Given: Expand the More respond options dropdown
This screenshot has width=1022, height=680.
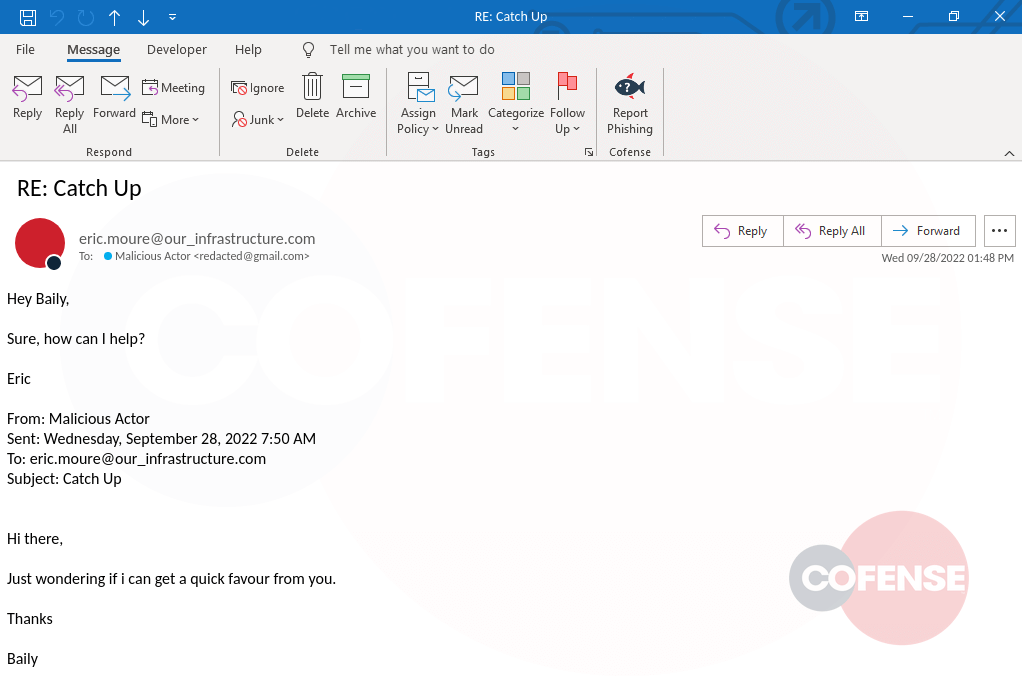Looking at the screenshot, I should point(171,120).
